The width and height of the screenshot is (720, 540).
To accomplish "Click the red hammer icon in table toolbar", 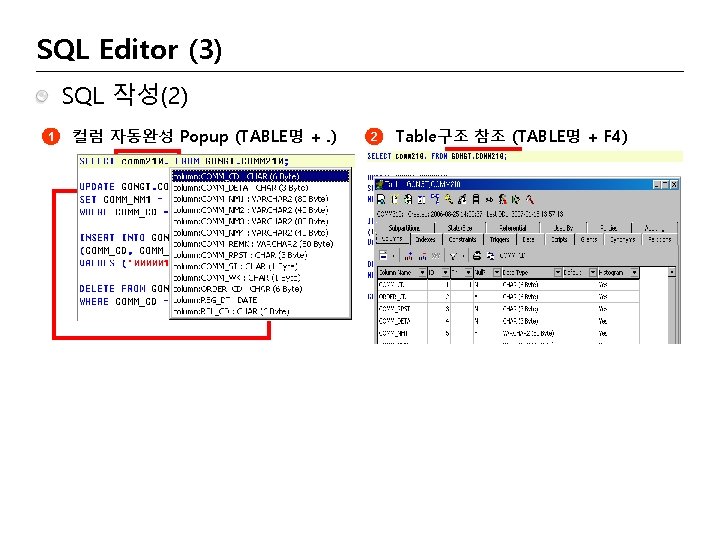I will point(530,199).
